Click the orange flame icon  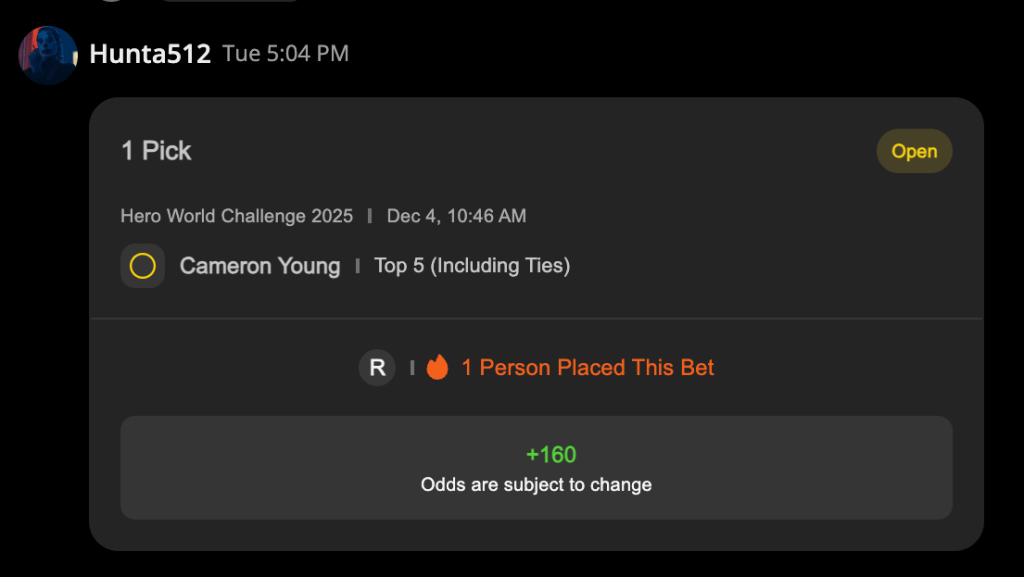(x=438, y=367)
